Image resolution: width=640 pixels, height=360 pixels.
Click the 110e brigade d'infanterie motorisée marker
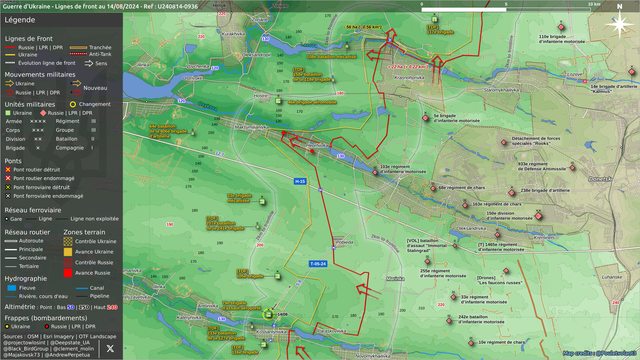tap(561, 27)
